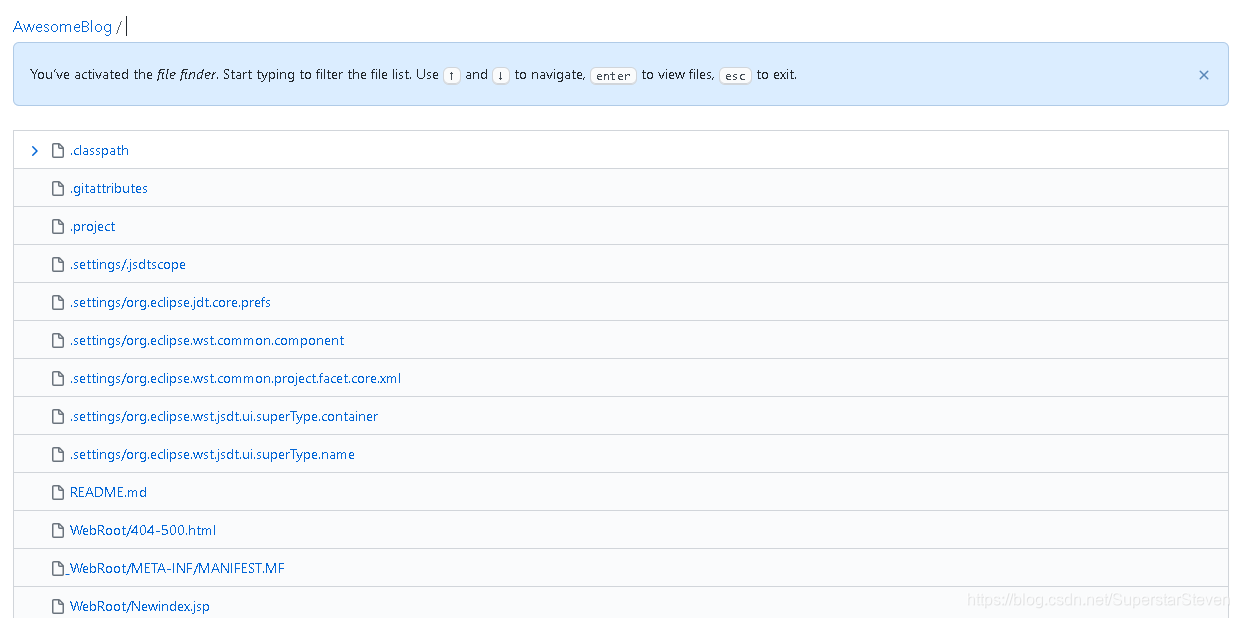The image size is (1239, 618).
Task: Click the file icon next to WebRoot/404-500.html
Action: (58, 531)
